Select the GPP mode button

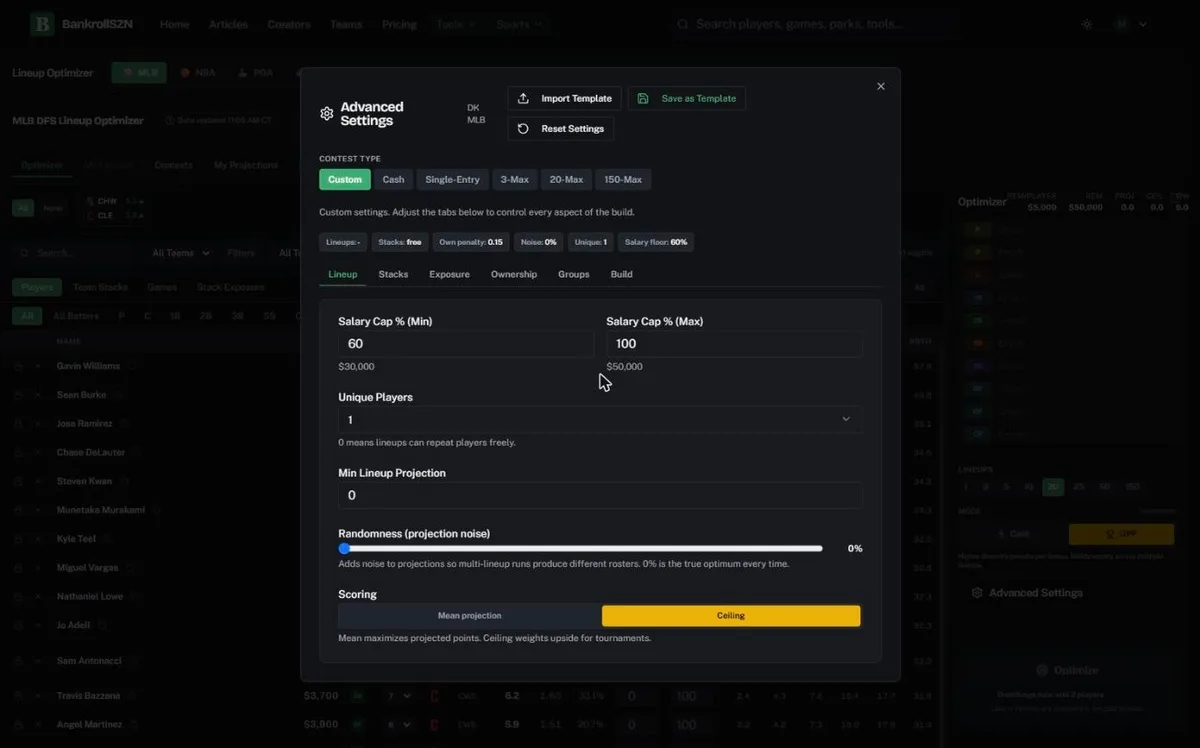coord(1121,534)
